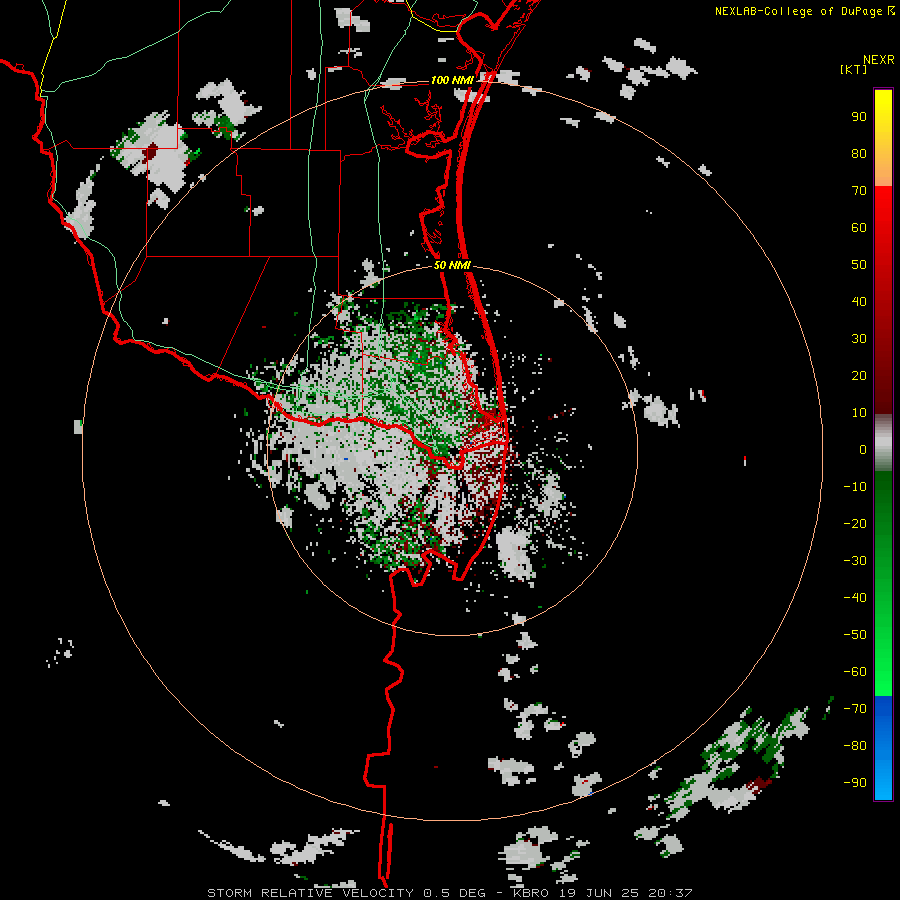Click the -90 scale label

click(855, 783)
